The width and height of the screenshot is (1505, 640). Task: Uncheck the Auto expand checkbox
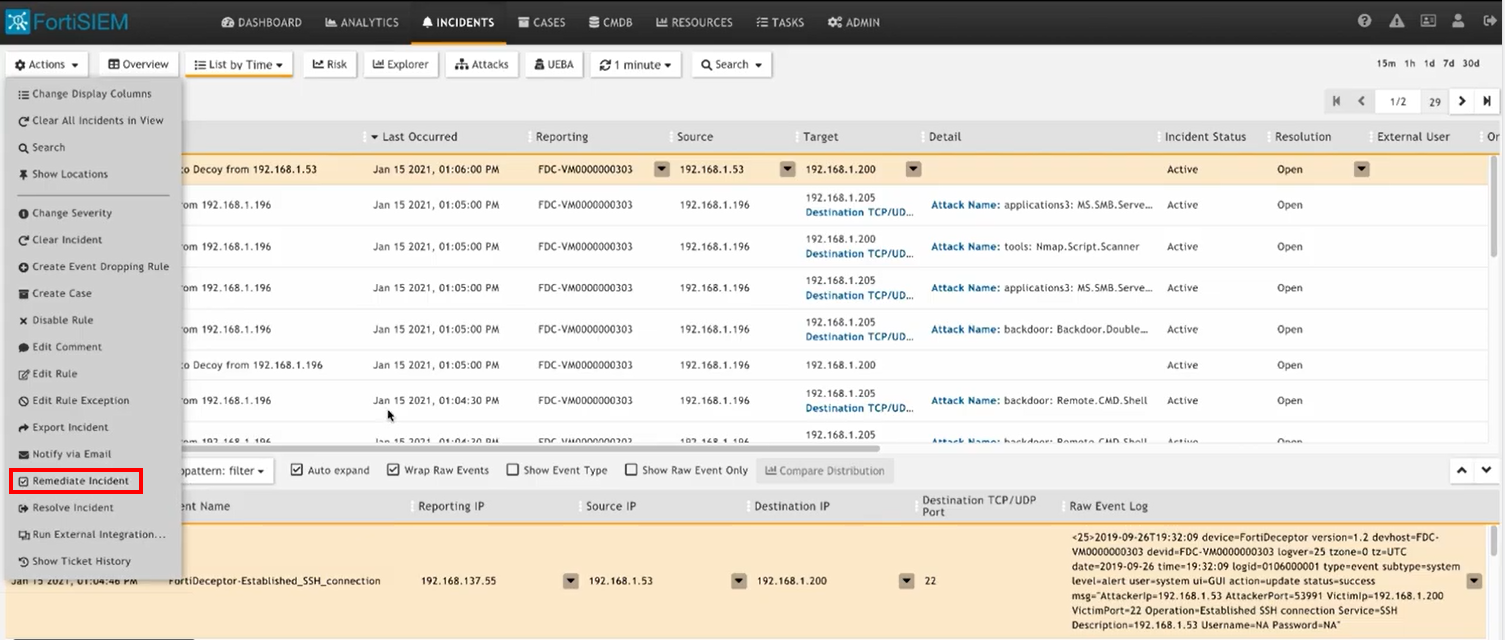[x=297, y=470]
